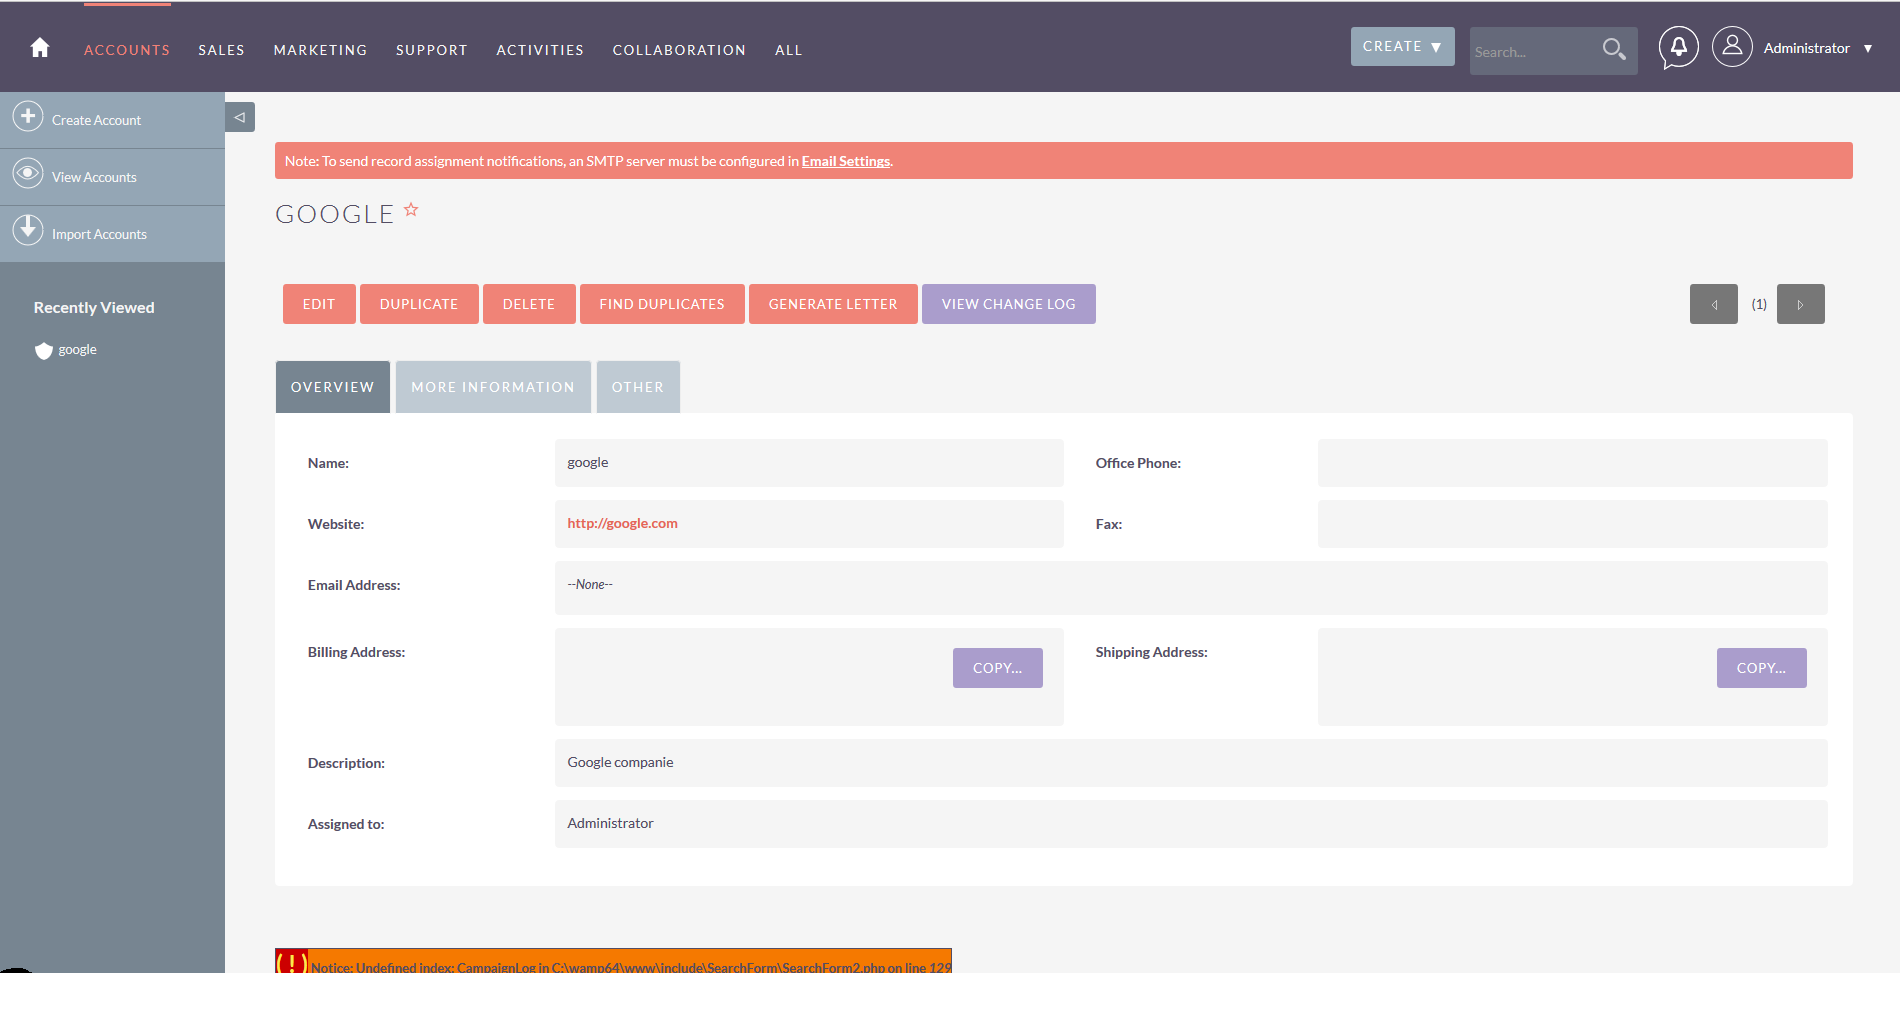The width and height of the screenshot is (1900, 1010).
Task: Click the View Accounts eye icon
Action: 28,174
